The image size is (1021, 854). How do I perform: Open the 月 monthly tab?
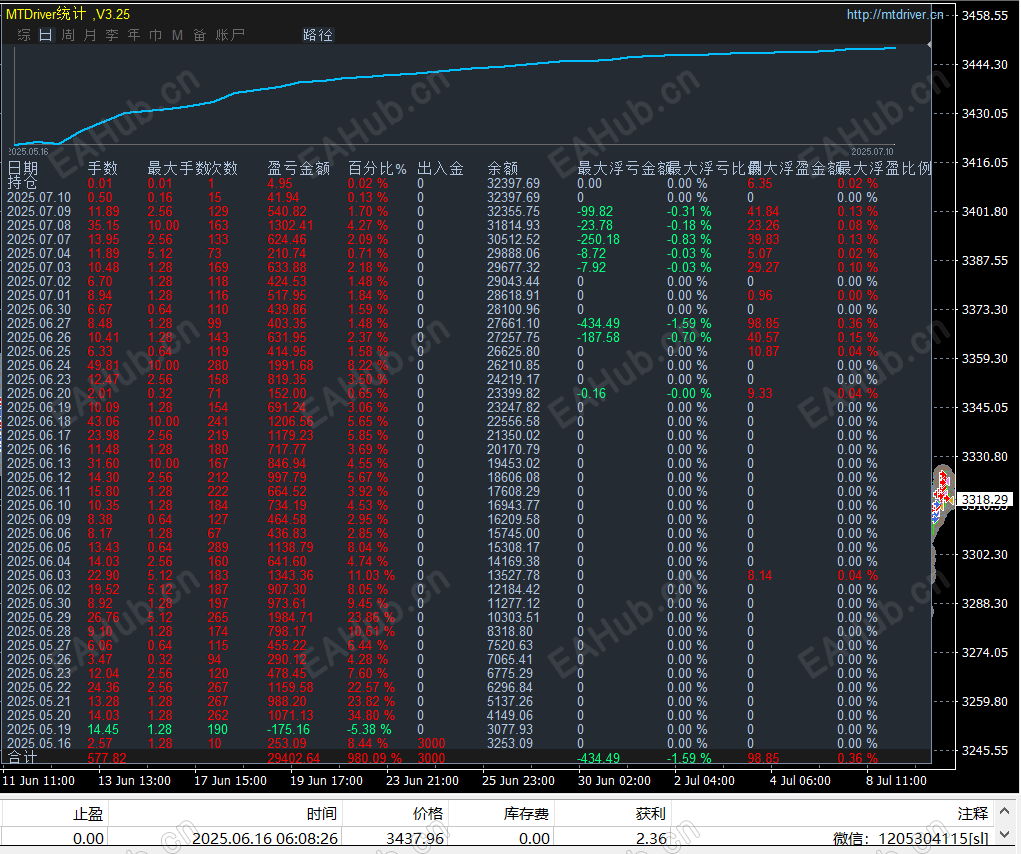[90, 35]
